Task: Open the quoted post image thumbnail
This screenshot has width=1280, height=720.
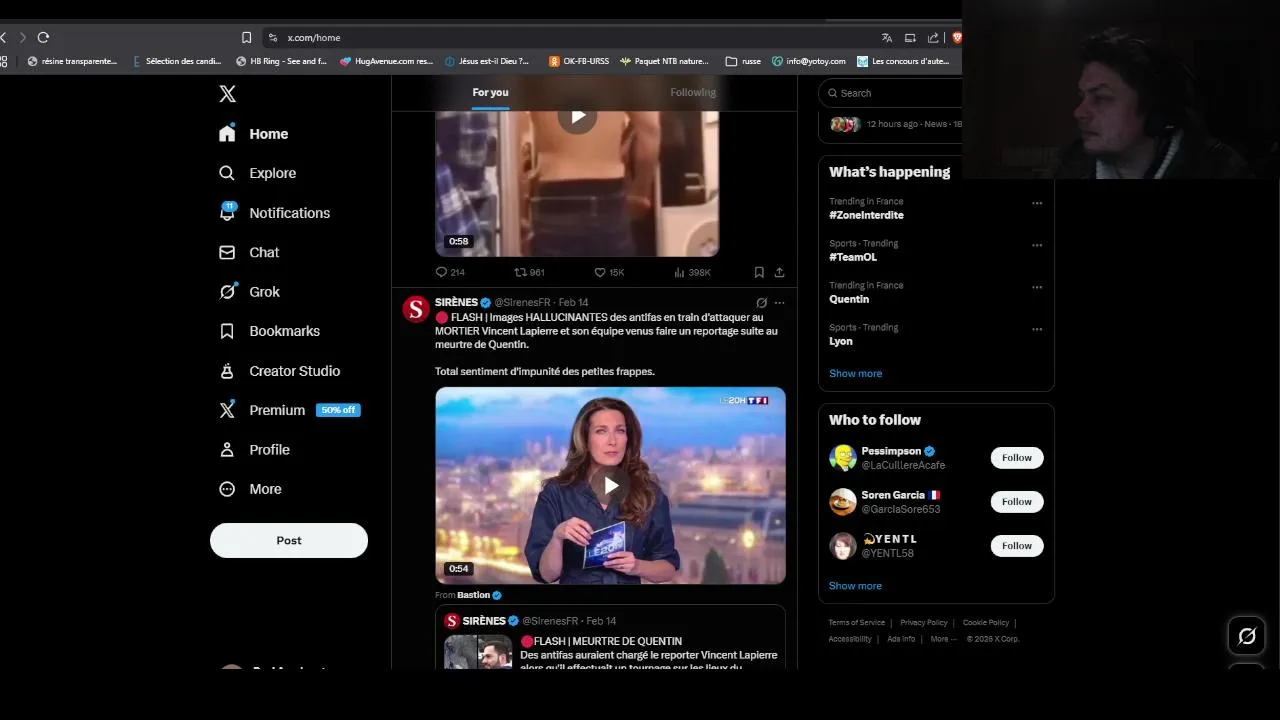Action: point(478,652)
